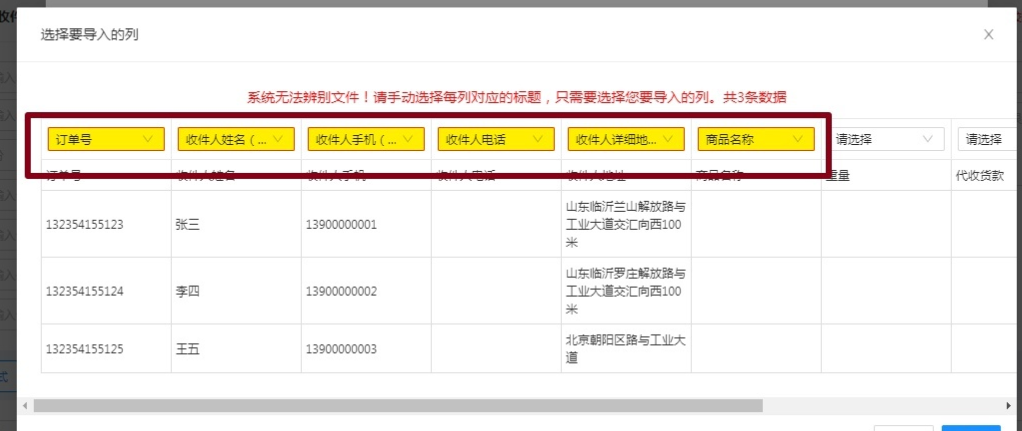Open the 收件人详细地址 column dropdown

pyautogui.click(x=626, y=139)
